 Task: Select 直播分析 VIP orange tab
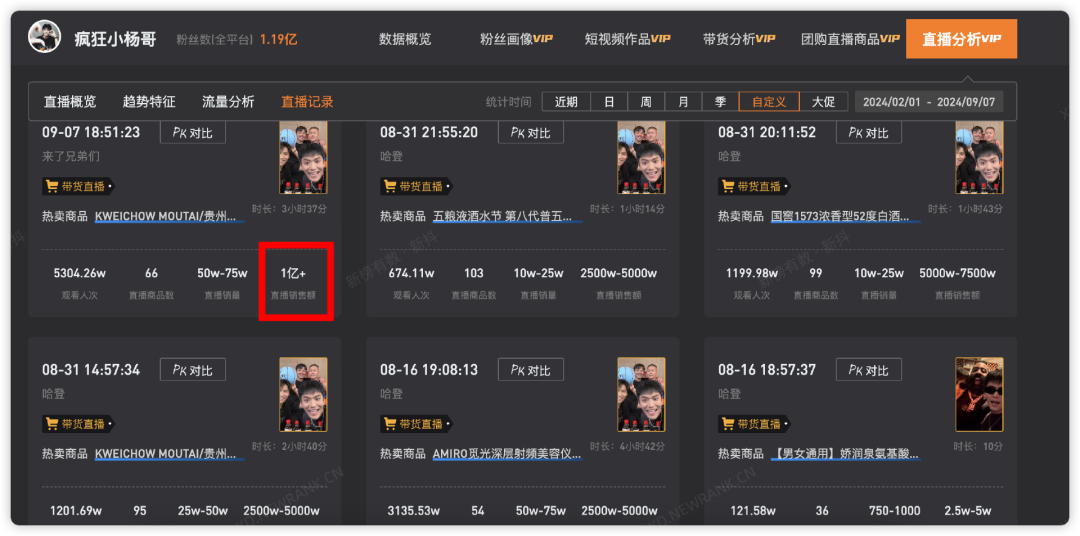tap(962, 39)
